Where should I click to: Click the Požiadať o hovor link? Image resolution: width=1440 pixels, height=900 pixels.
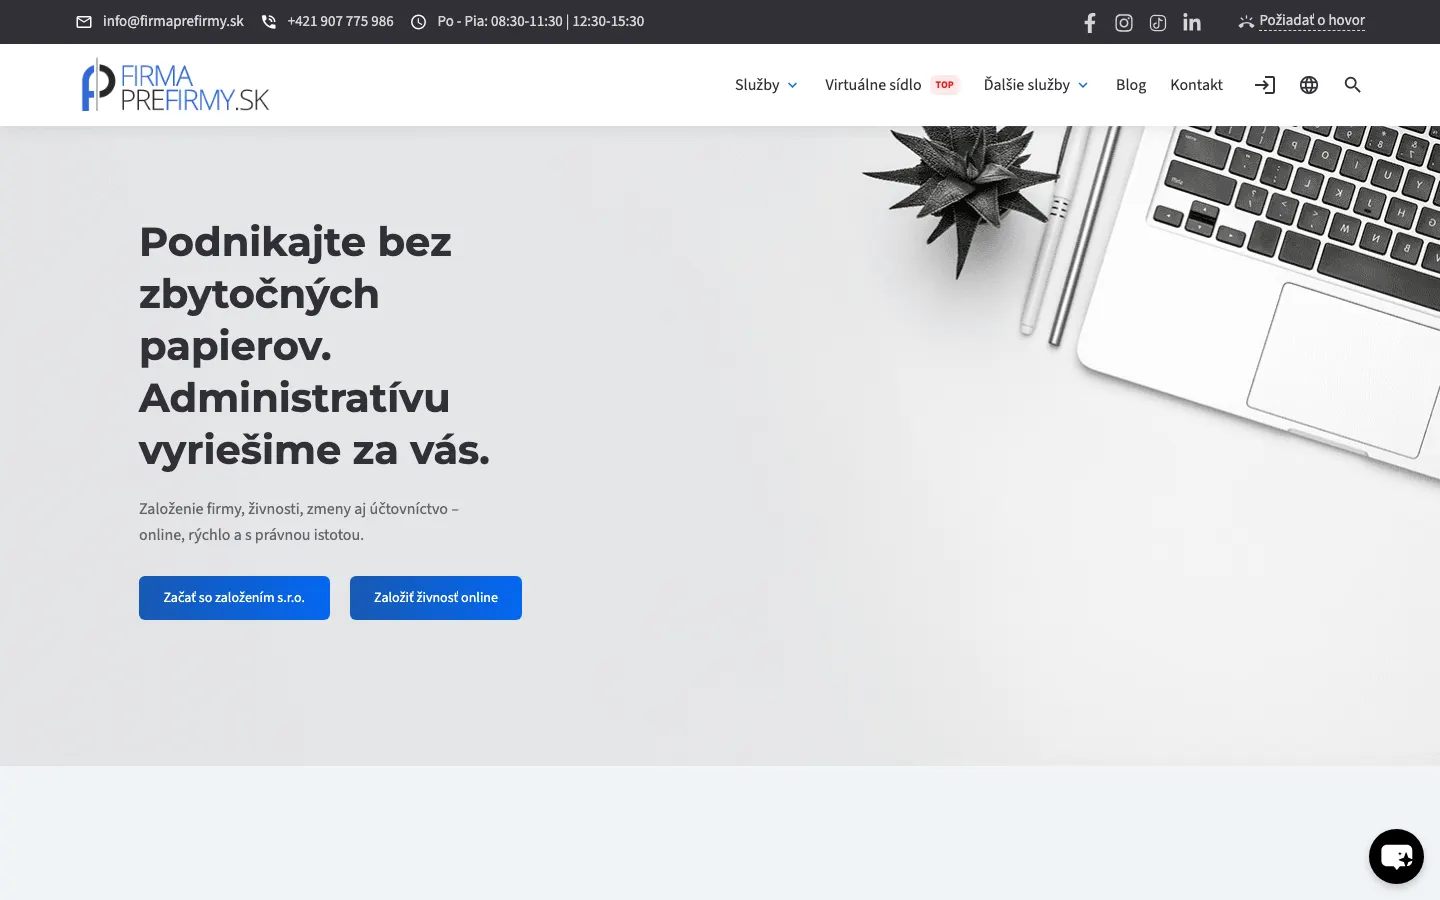(1312, 21)
